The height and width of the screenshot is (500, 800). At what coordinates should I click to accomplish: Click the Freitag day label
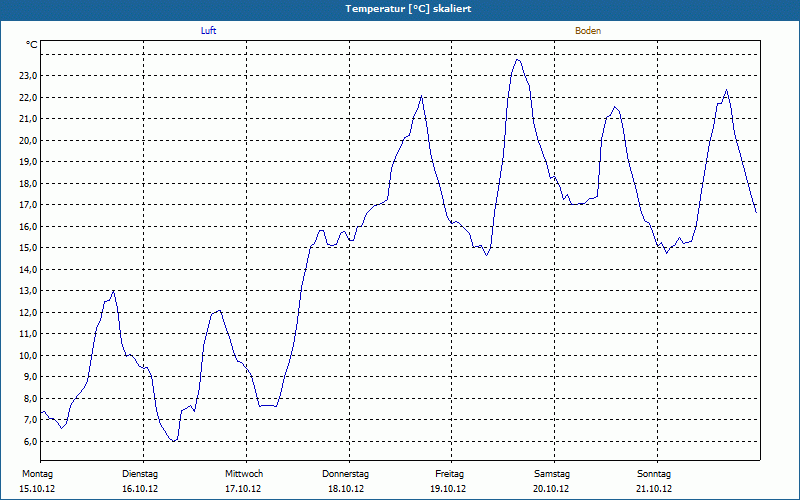tap(449, 474)
